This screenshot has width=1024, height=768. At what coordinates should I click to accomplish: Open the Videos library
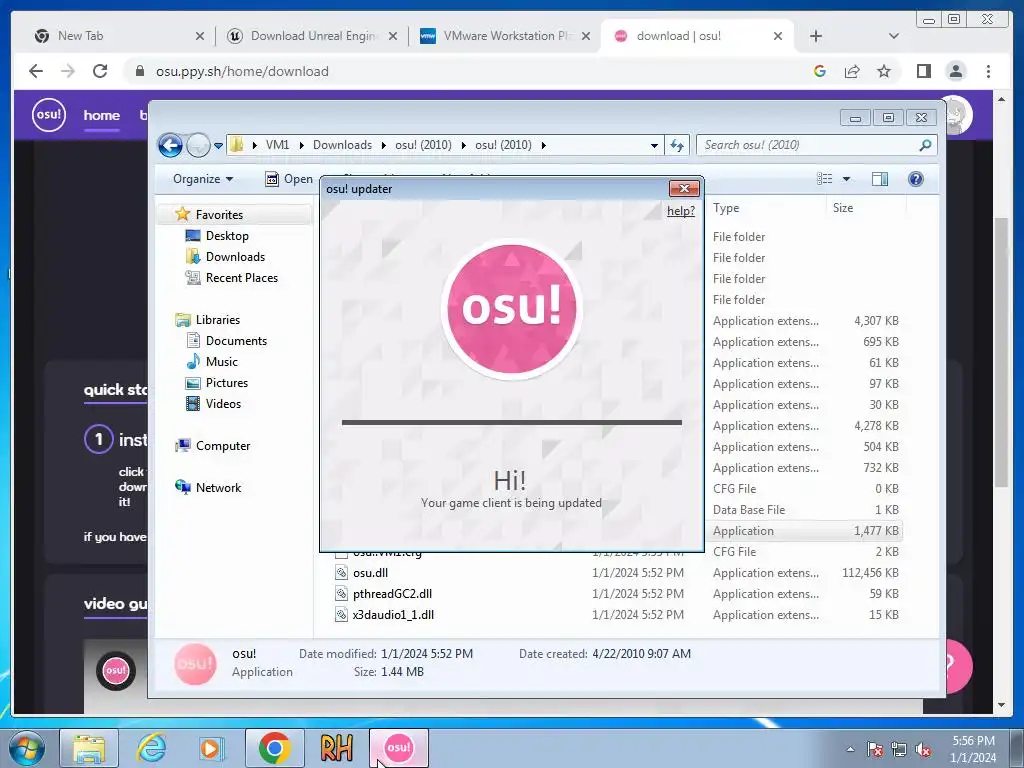coord(223,404)
